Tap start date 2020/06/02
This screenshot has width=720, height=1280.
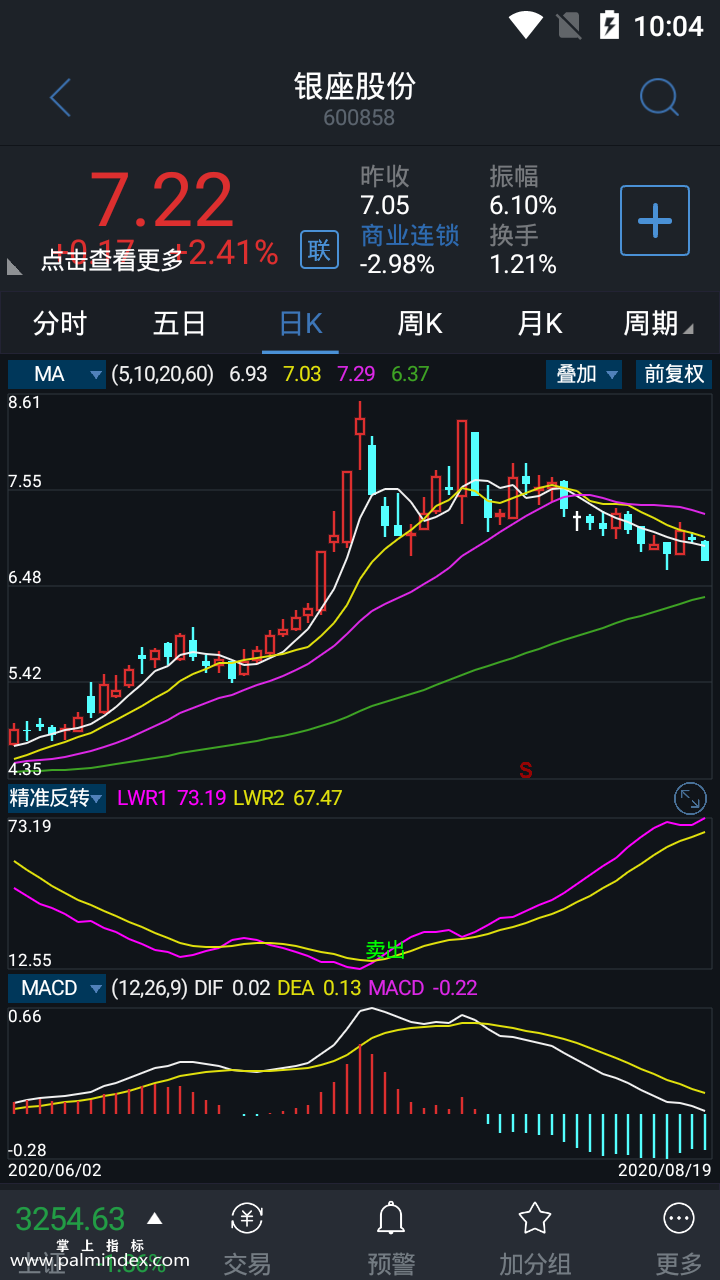55,1169
